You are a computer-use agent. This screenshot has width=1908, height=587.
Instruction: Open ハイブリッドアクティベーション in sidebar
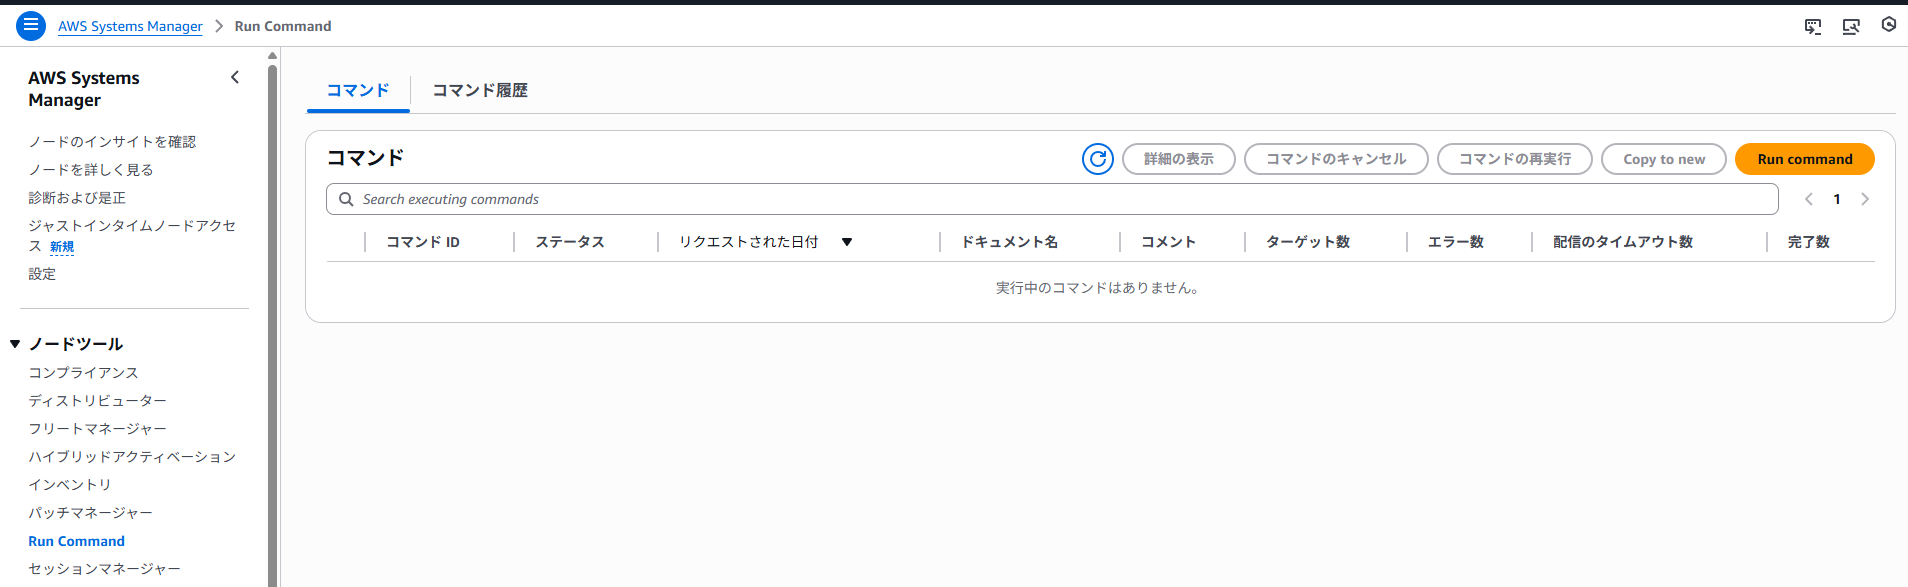[132, 457]
